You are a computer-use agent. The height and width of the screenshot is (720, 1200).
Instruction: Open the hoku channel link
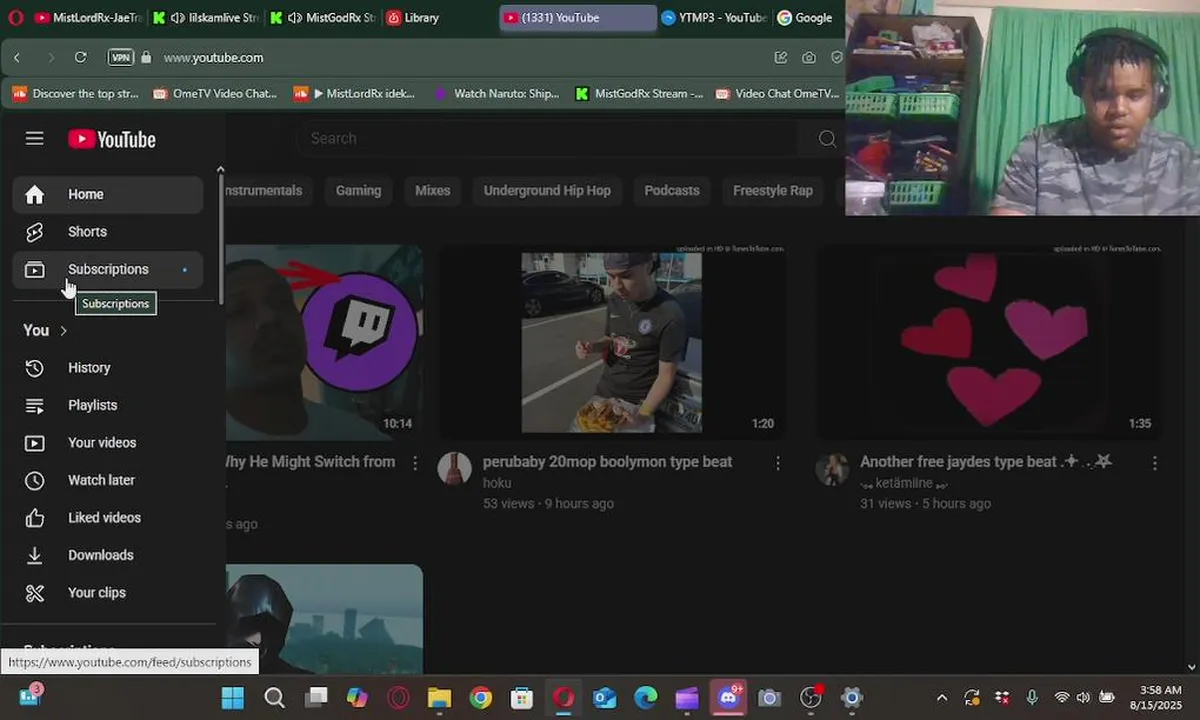497,483
